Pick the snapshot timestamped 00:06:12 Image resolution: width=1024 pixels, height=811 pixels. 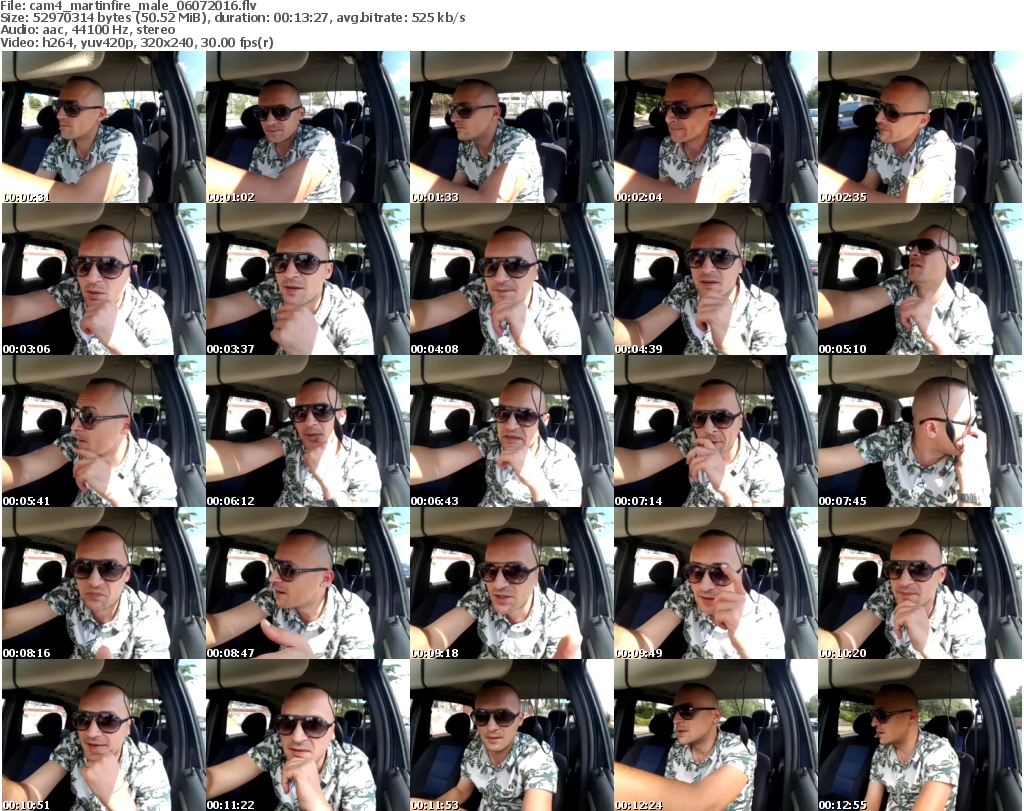308,431
